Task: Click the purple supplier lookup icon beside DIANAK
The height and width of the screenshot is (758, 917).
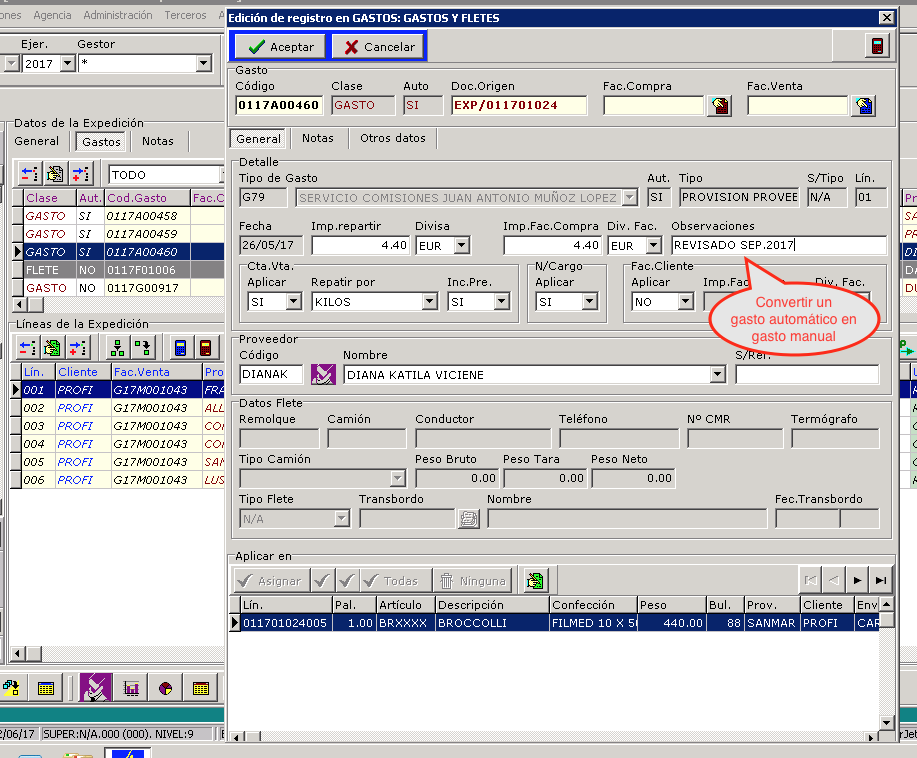Action: [x=323, y=374]
